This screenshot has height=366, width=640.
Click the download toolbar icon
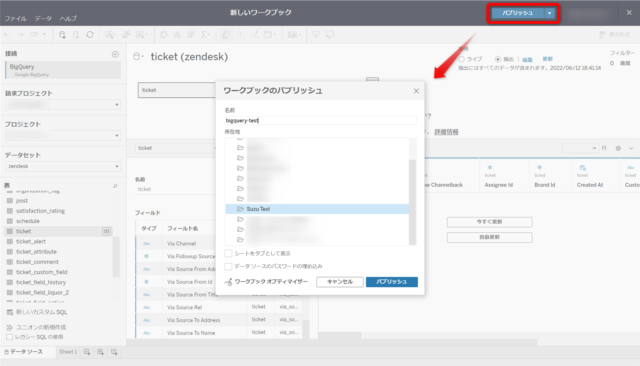pos(316,35)
